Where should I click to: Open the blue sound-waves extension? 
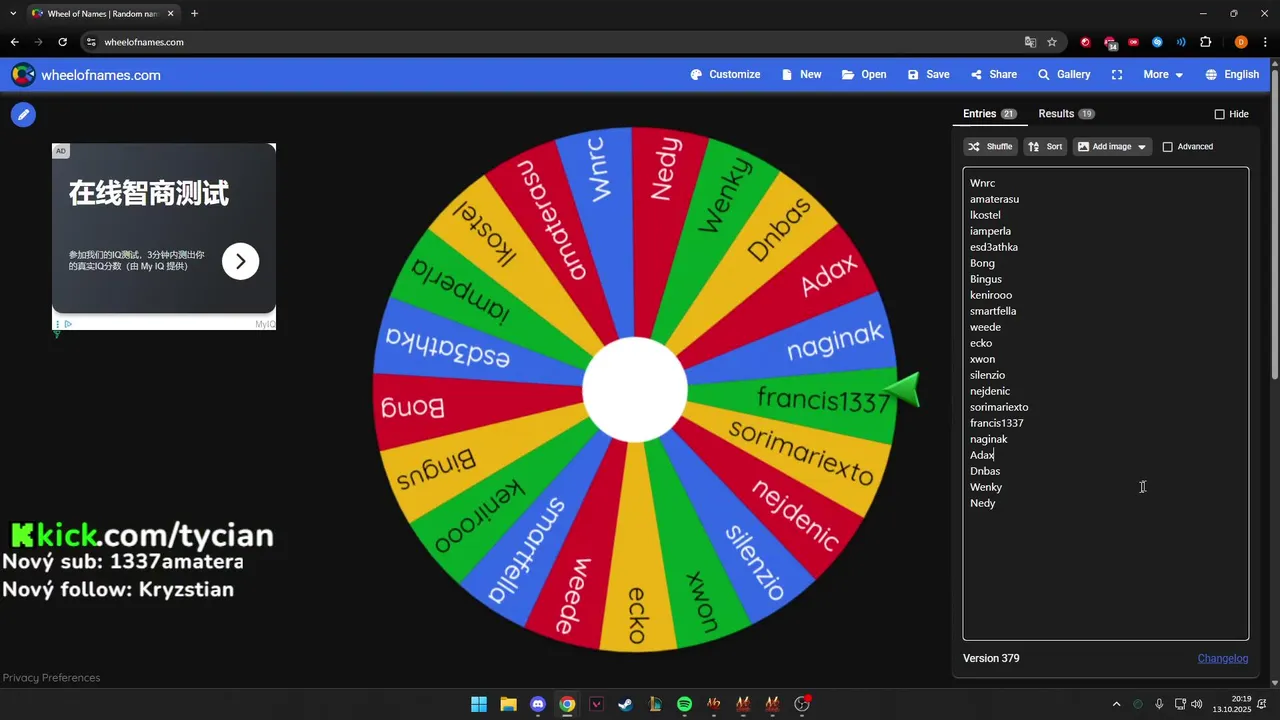(x=1181, y=42)
